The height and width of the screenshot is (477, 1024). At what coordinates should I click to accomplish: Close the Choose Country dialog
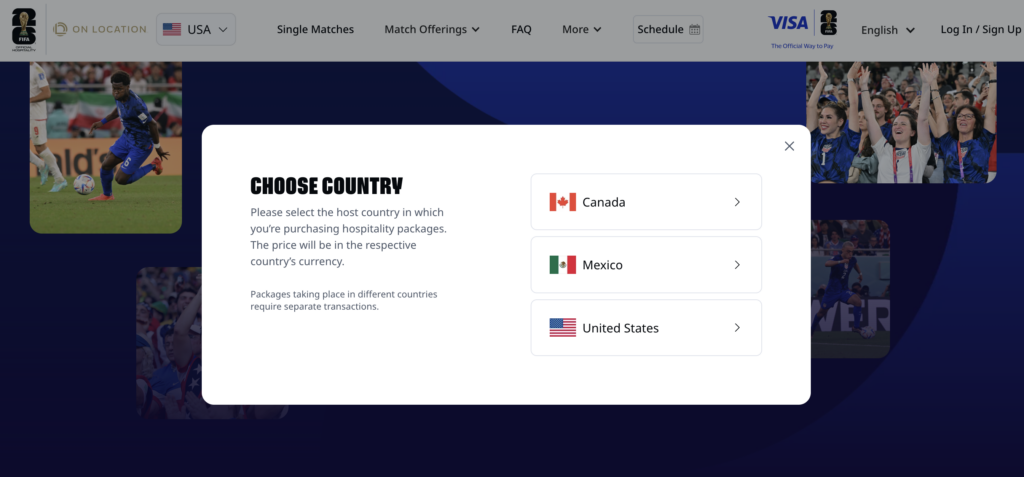pos(789,146)
